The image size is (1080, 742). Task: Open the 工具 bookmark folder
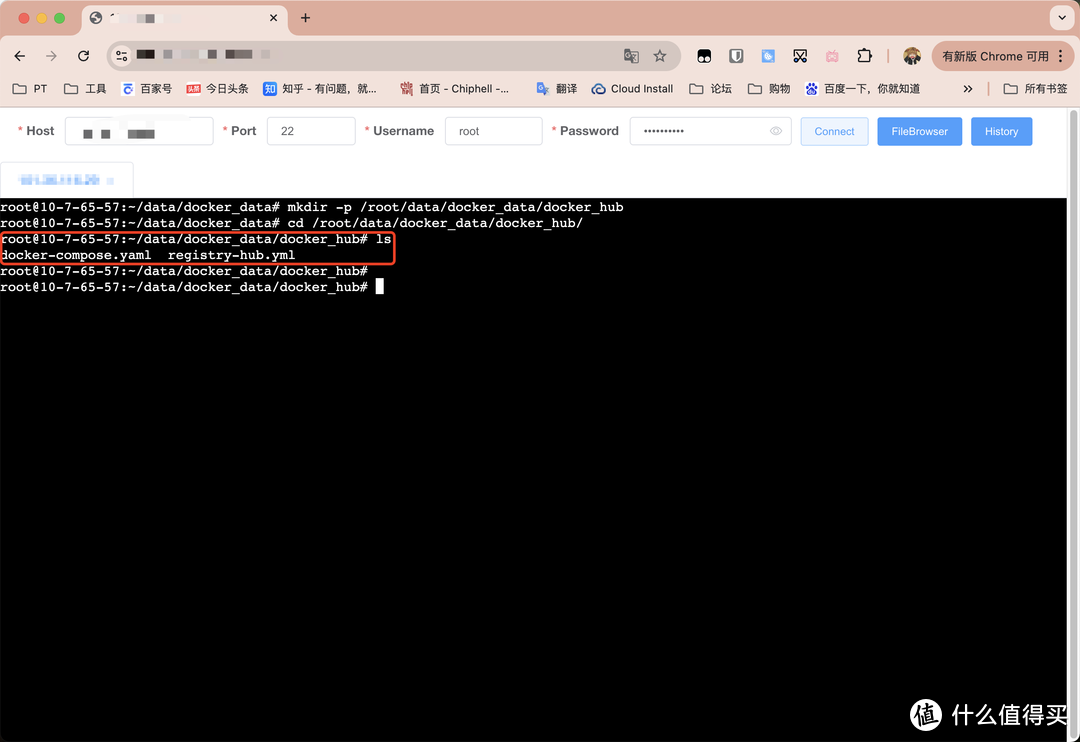85,89
